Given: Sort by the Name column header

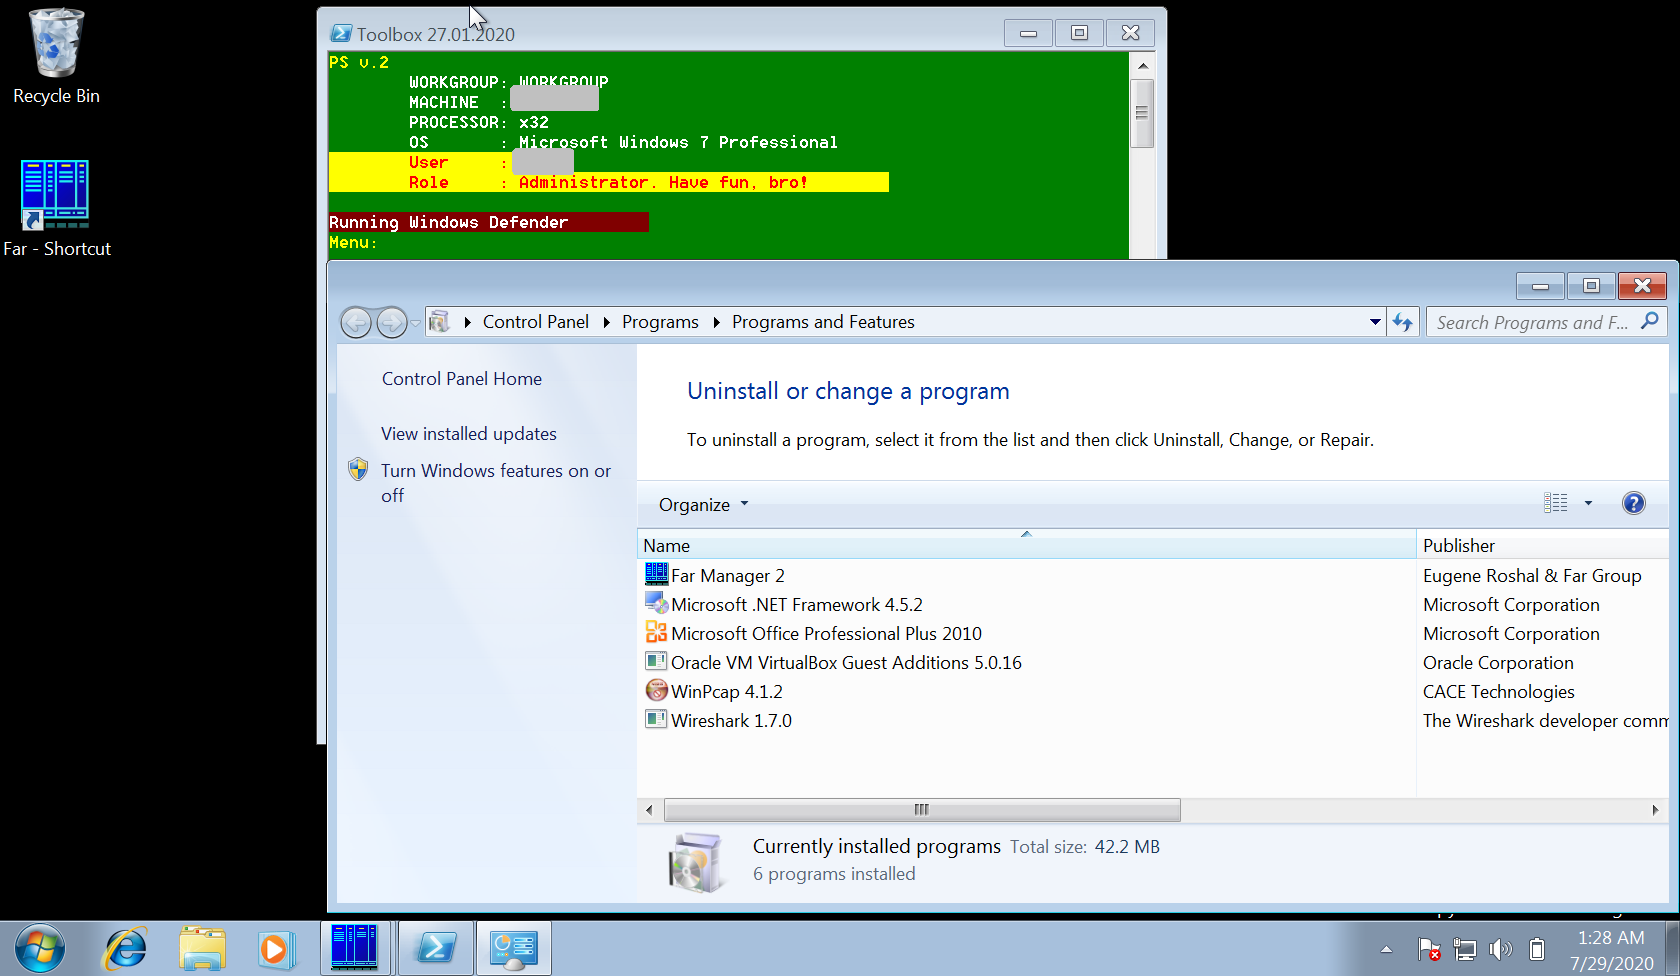Looking at the screenshot, I should tap(1027, 546).
